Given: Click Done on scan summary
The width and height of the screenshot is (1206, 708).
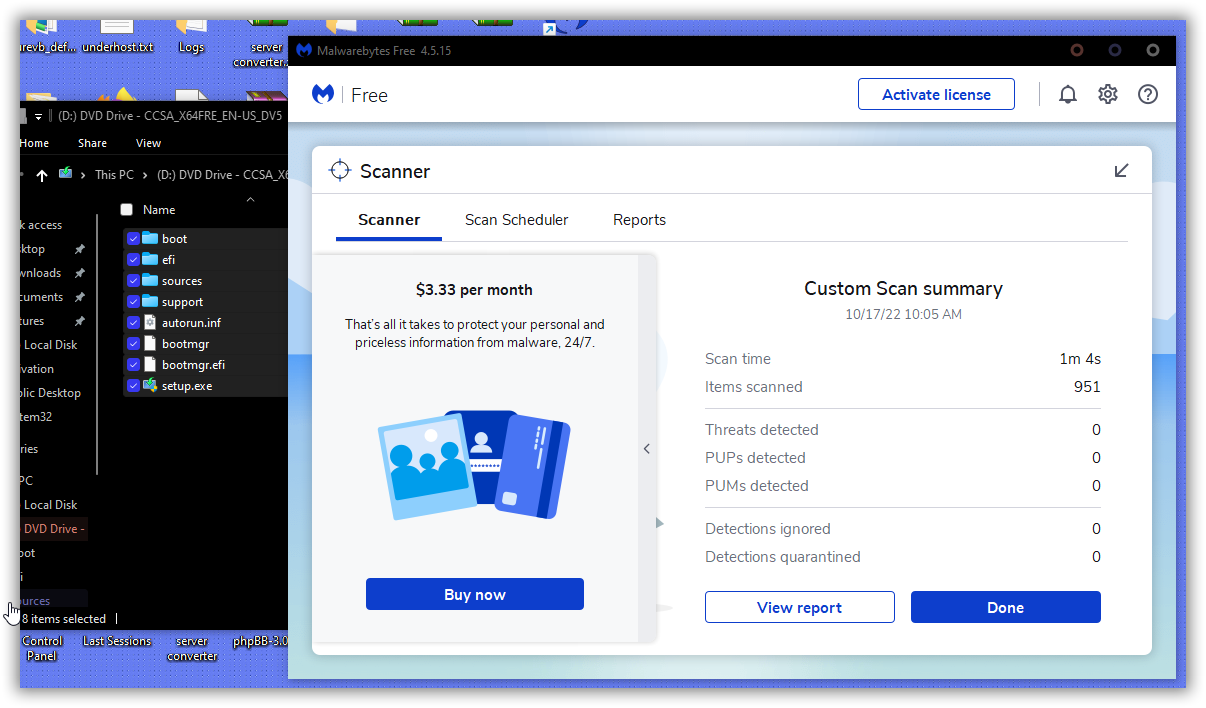Looking at the screenshot, I should click(x=1006, y=607).
